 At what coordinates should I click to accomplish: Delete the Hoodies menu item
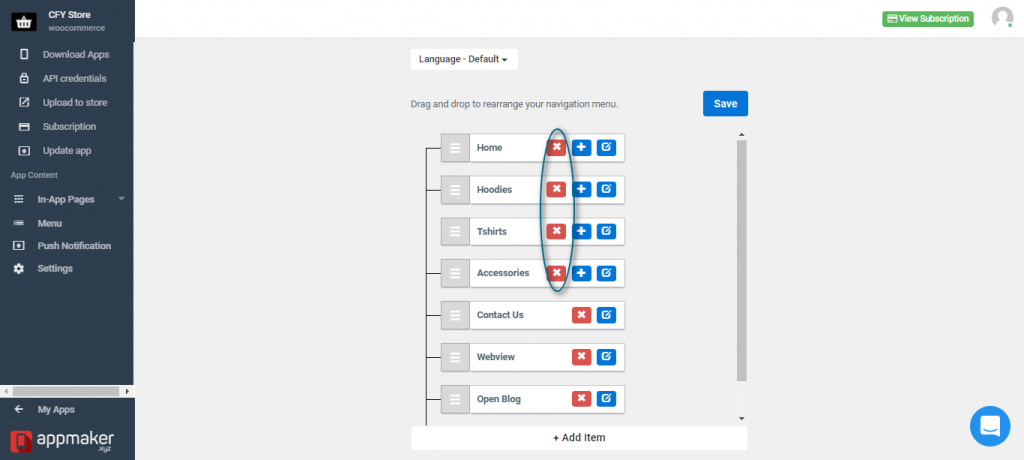[x=556, y=189]
